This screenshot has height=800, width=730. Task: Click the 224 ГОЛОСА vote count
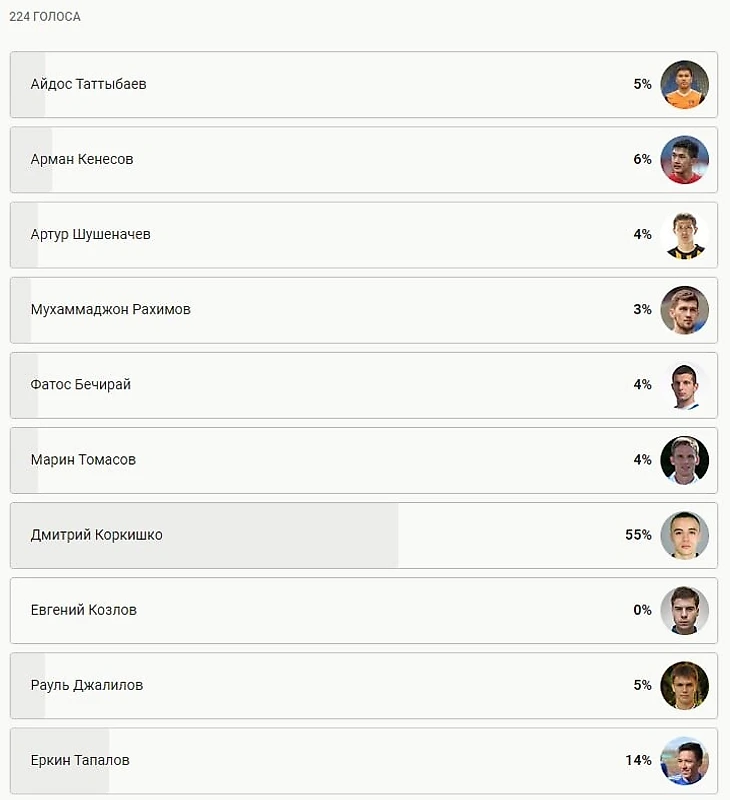pos(45,17)
